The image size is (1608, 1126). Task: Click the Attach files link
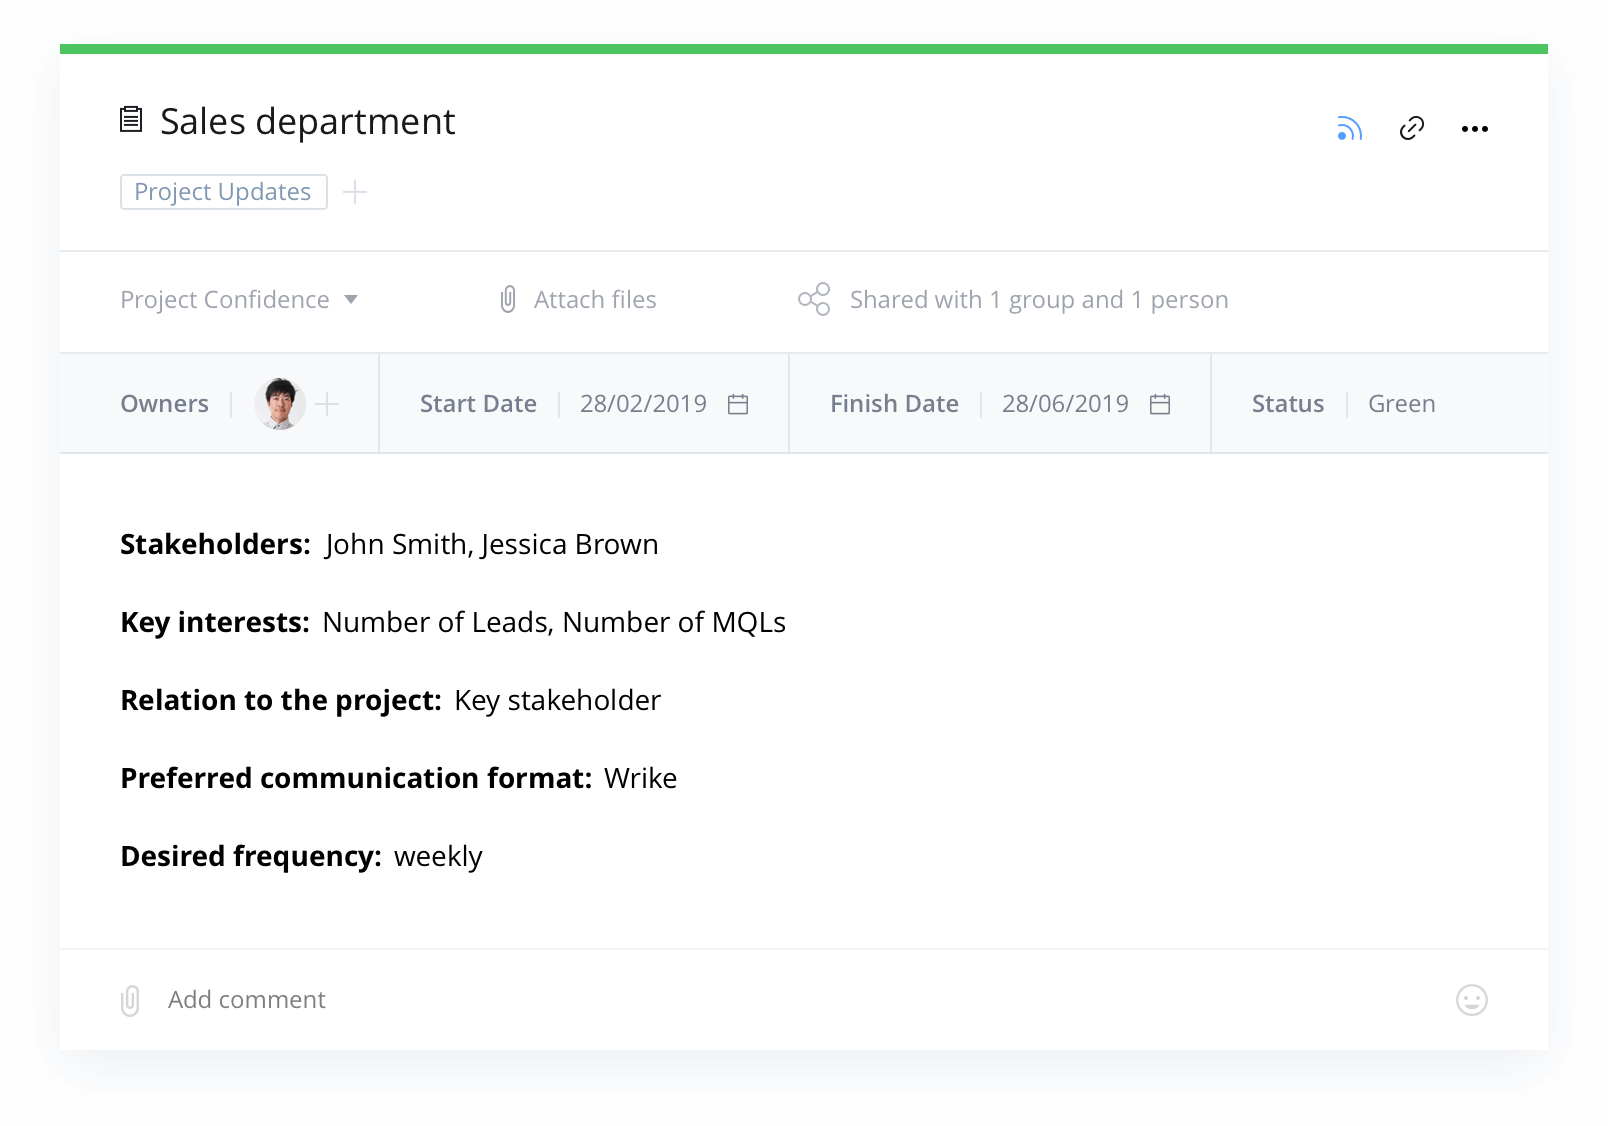click(595, 299)
